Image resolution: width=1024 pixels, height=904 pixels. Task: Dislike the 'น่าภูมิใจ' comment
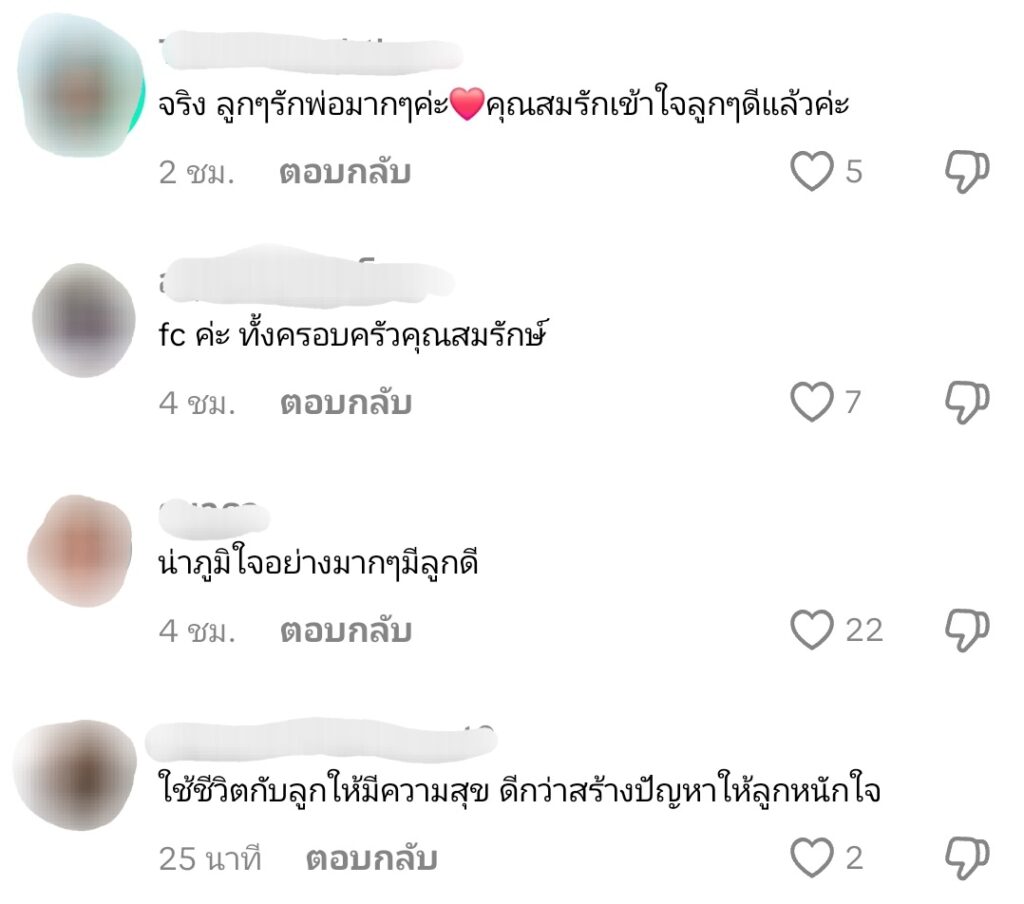pyautogui.click(x=967, y=630)
